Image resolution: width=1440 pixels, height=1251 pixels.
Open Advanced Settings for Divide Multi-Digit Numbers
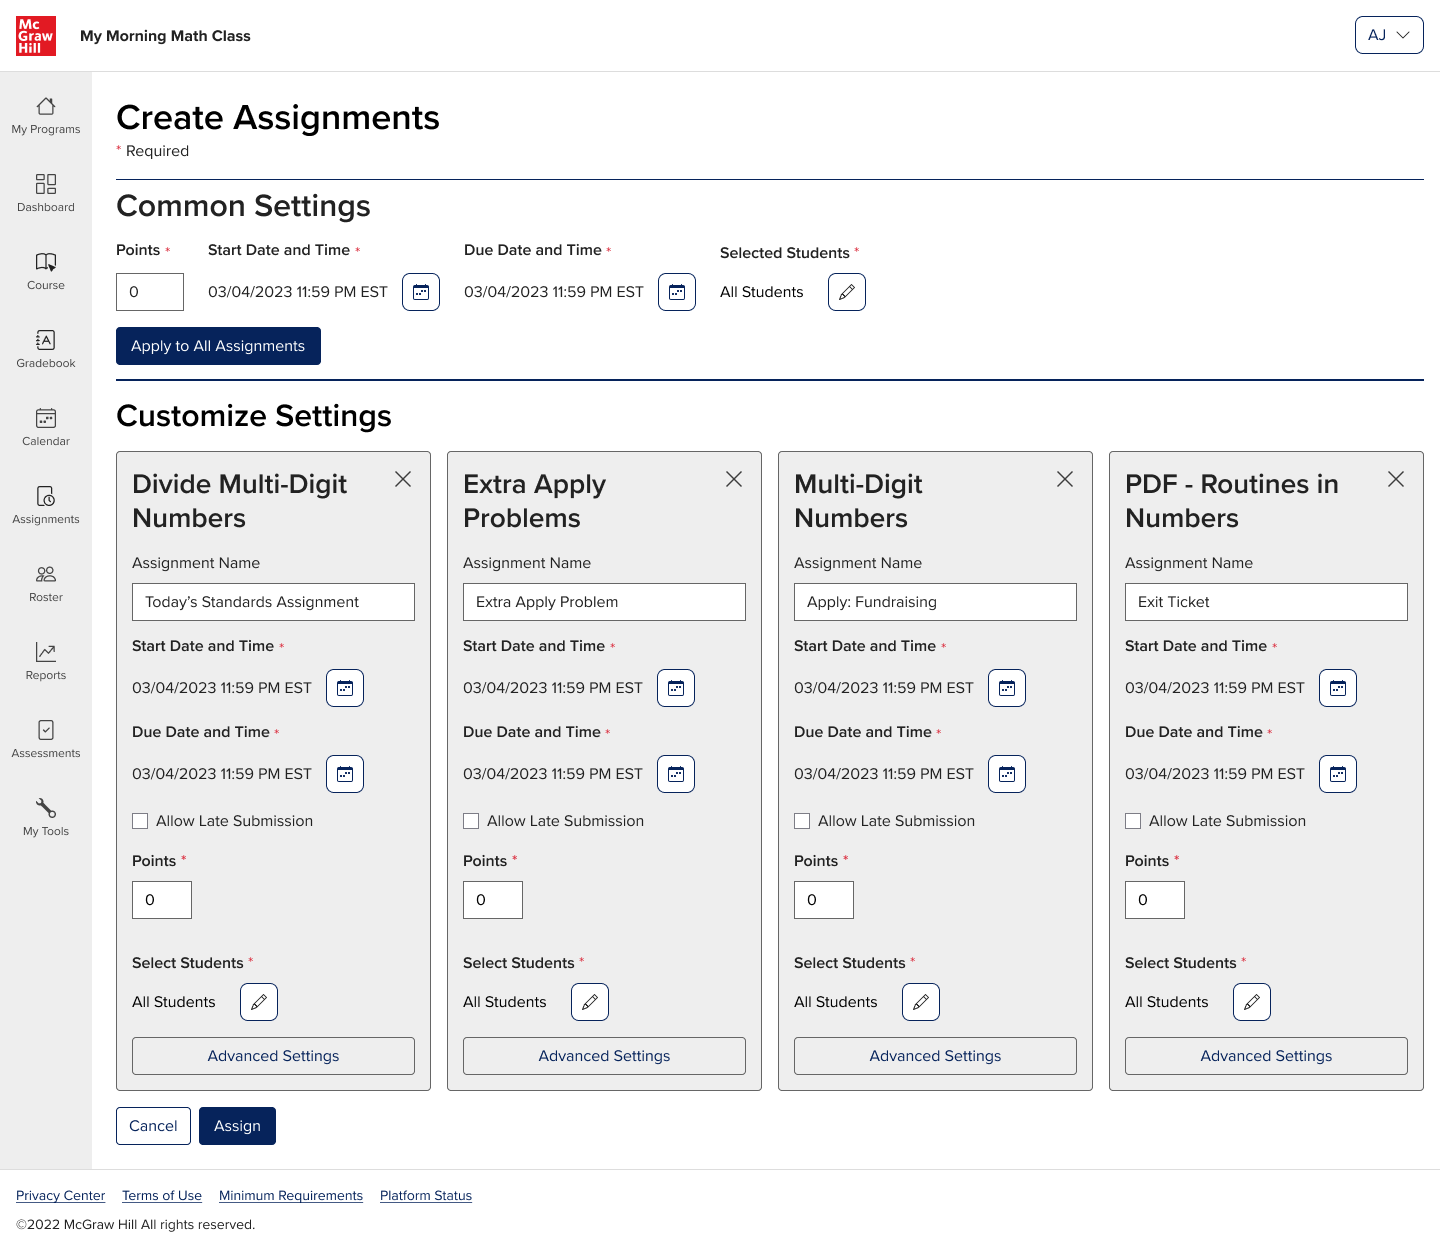tap(273, 1056)
